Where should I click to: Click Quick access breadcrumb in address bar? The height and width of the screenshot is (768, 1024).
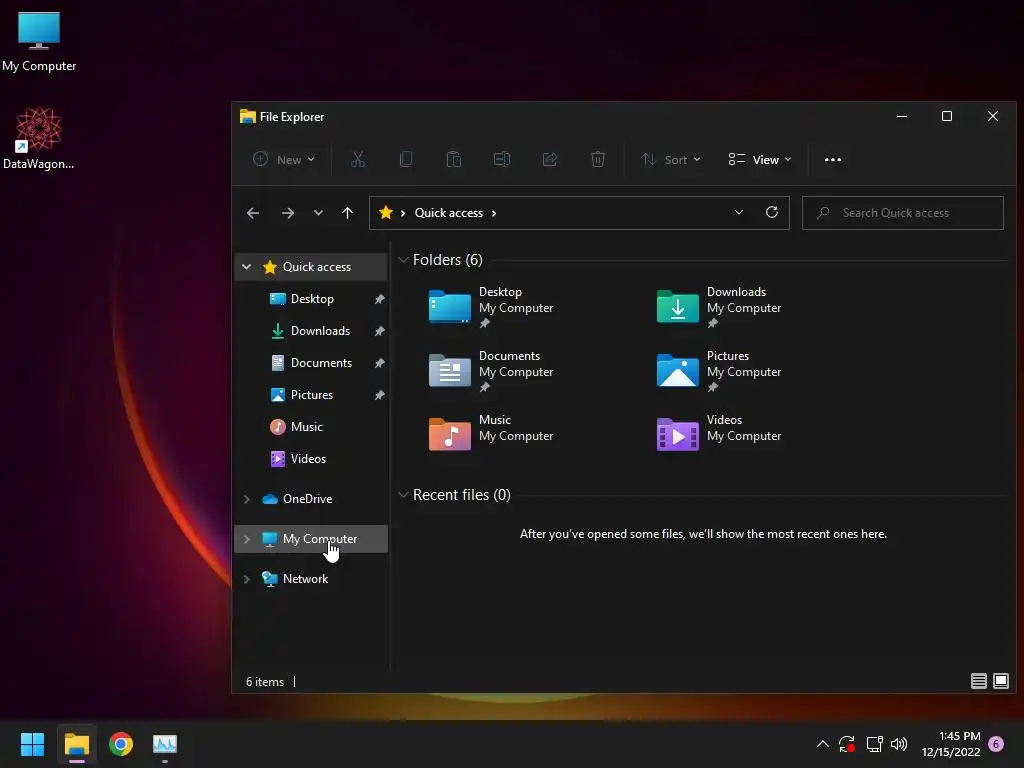click(449, 213)
